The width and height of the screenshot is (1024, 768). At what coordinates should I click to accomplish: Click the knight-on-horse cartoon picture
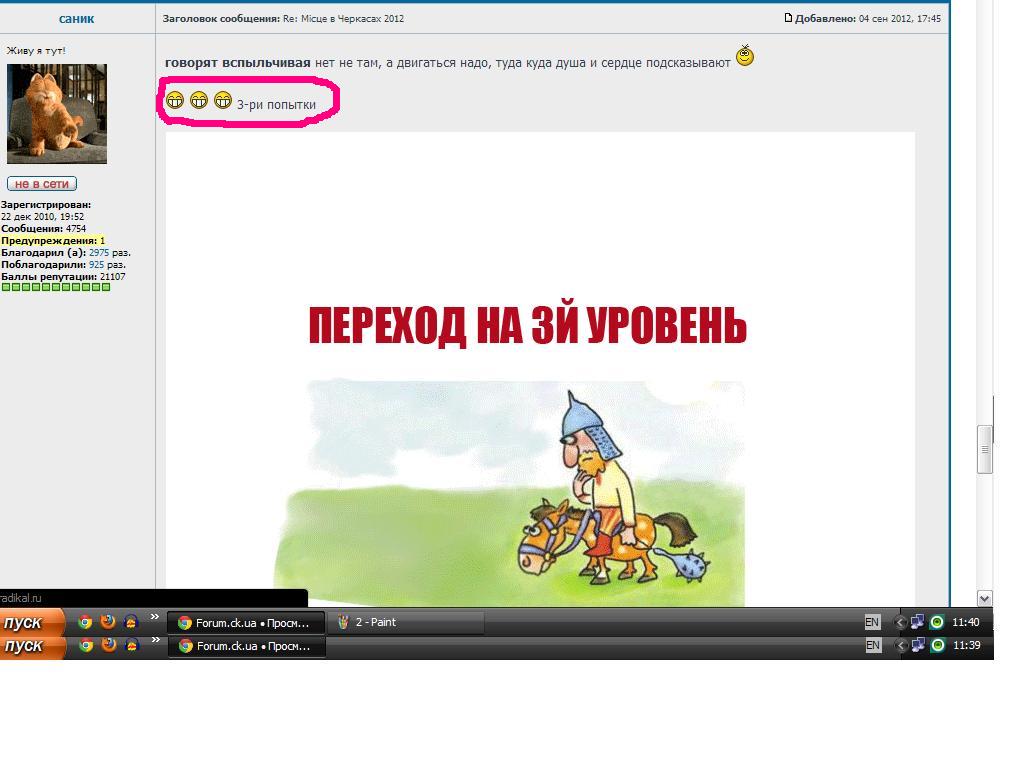(x=509, y=493)
